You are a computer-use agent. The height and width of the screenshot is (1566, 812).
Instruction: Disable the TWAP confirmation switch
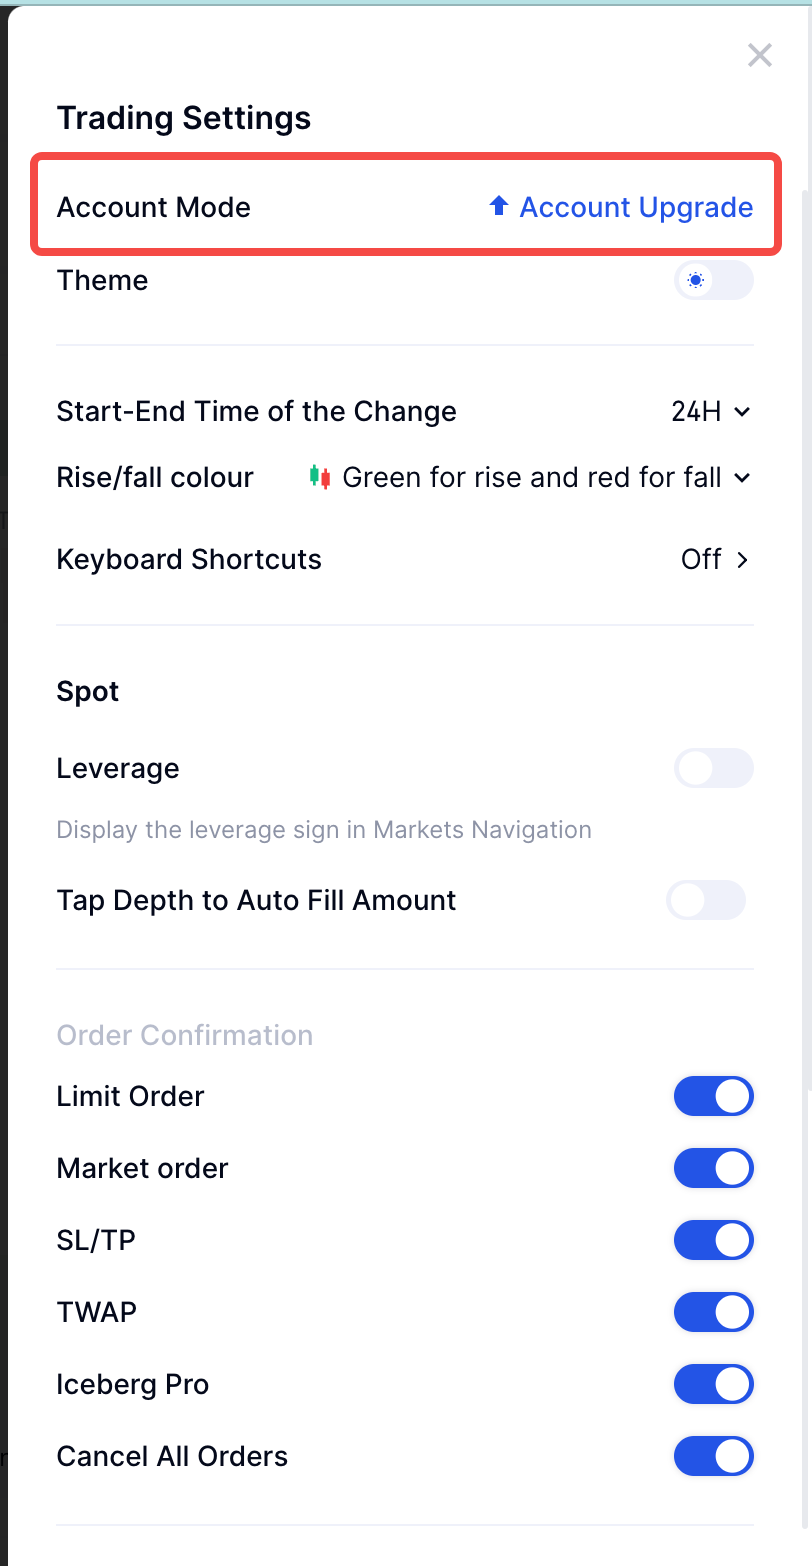[x=713, y=1312]
